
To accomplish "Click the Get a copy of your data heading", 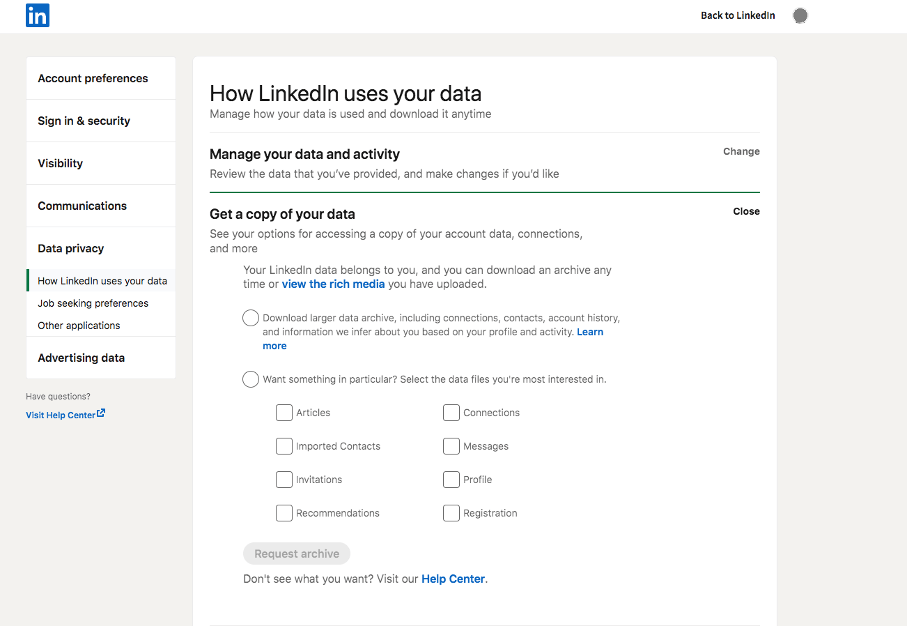I will [x=282, y=214].
